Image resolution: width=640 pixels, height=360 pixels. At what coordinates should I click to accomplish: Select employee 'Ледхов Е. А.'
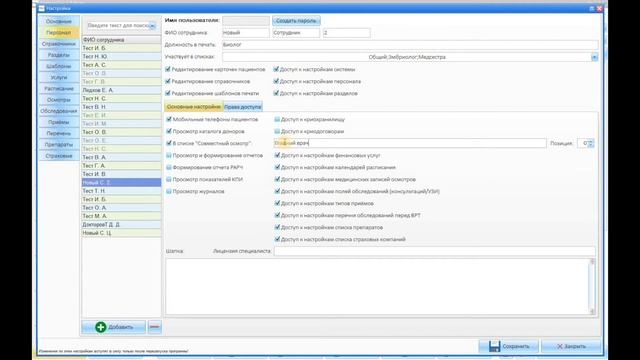(x=122, y=90)
